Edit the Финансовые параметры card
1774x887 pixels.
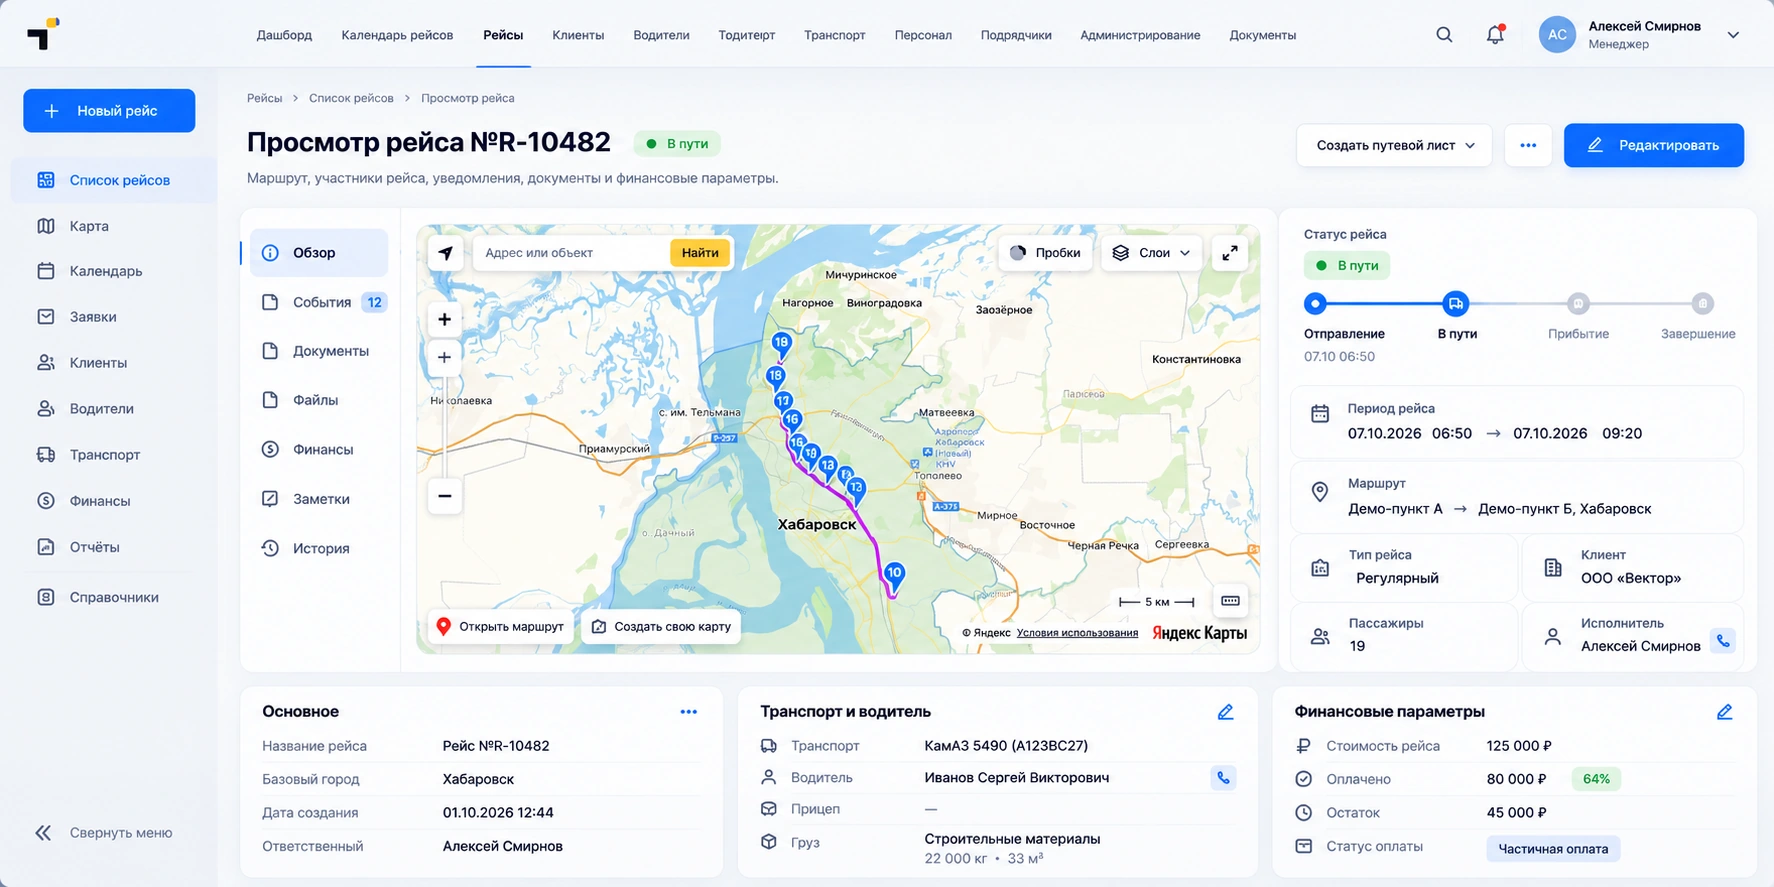click(x=1724, y=712)
